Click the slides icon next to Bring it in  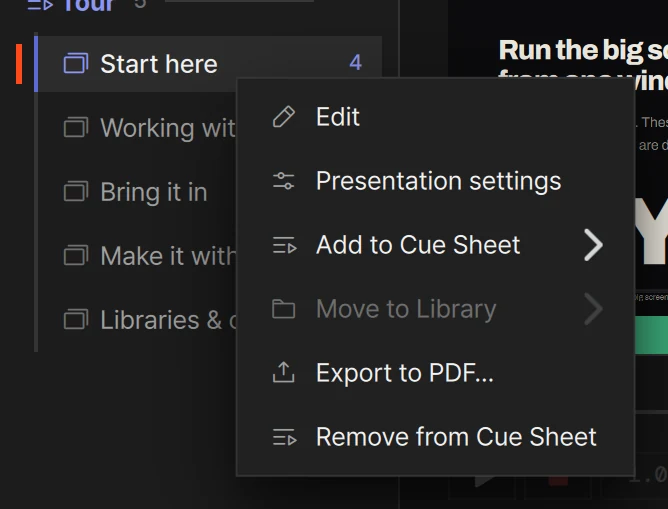(76, 191)
